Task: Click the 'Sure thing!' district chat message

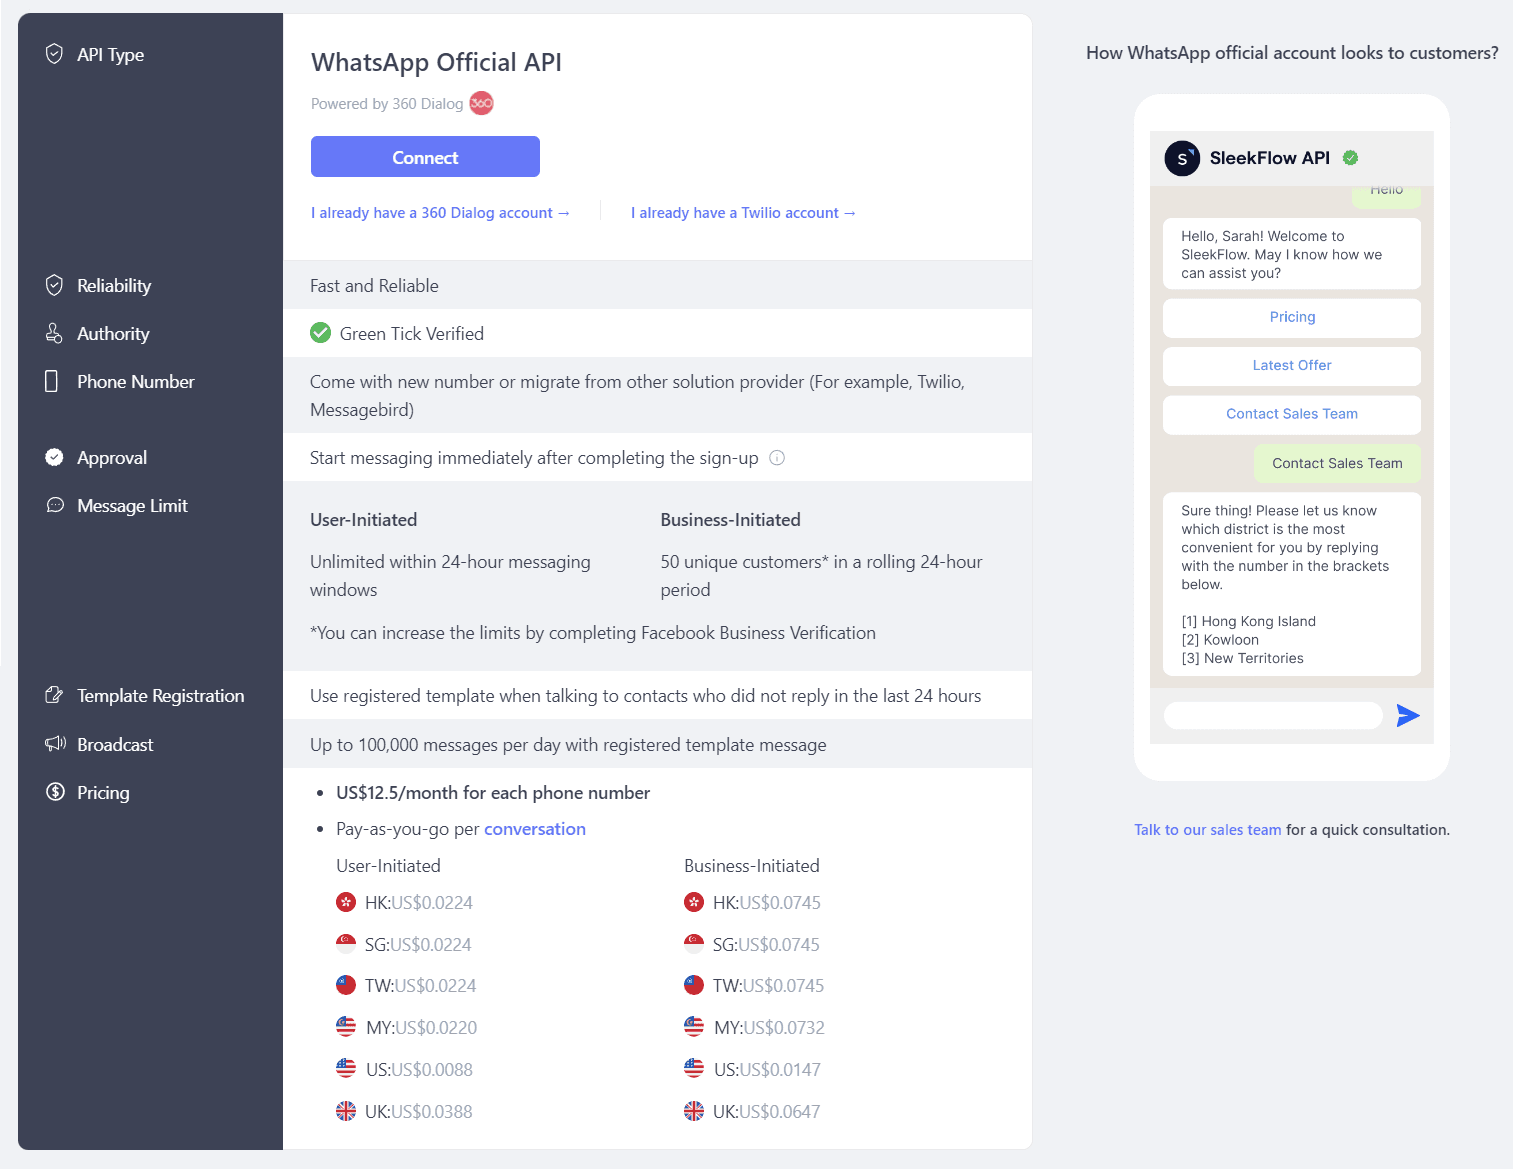Action: [1292, 584]
